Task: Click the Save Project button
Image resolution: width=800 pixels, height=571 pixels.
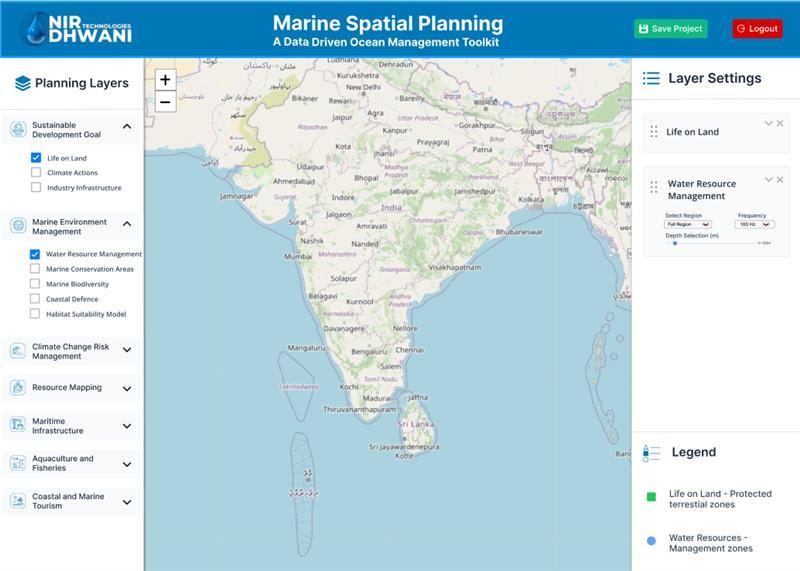Action: [x=670, y=29]
